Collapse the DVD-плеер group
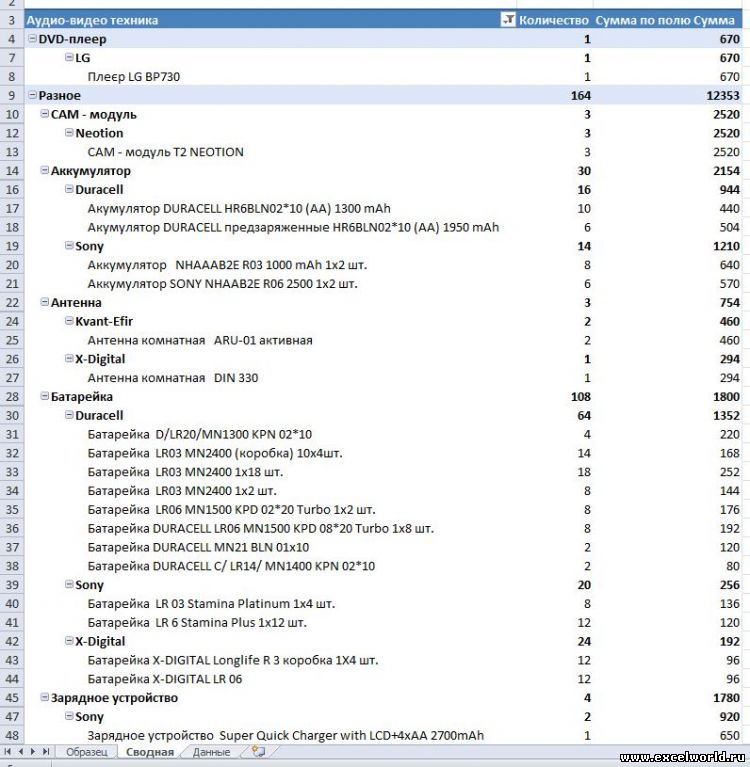 (x=32, y=38)
